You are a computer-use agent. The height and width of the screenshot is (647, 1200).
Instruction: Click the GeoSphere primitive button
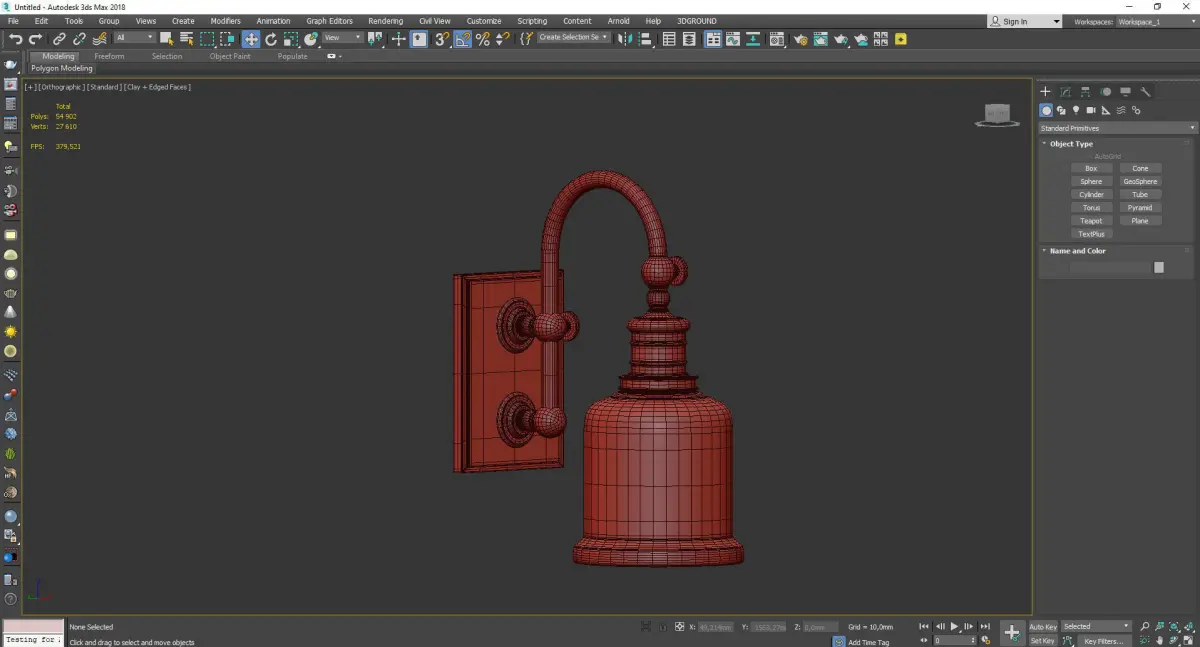[1140, 182]
